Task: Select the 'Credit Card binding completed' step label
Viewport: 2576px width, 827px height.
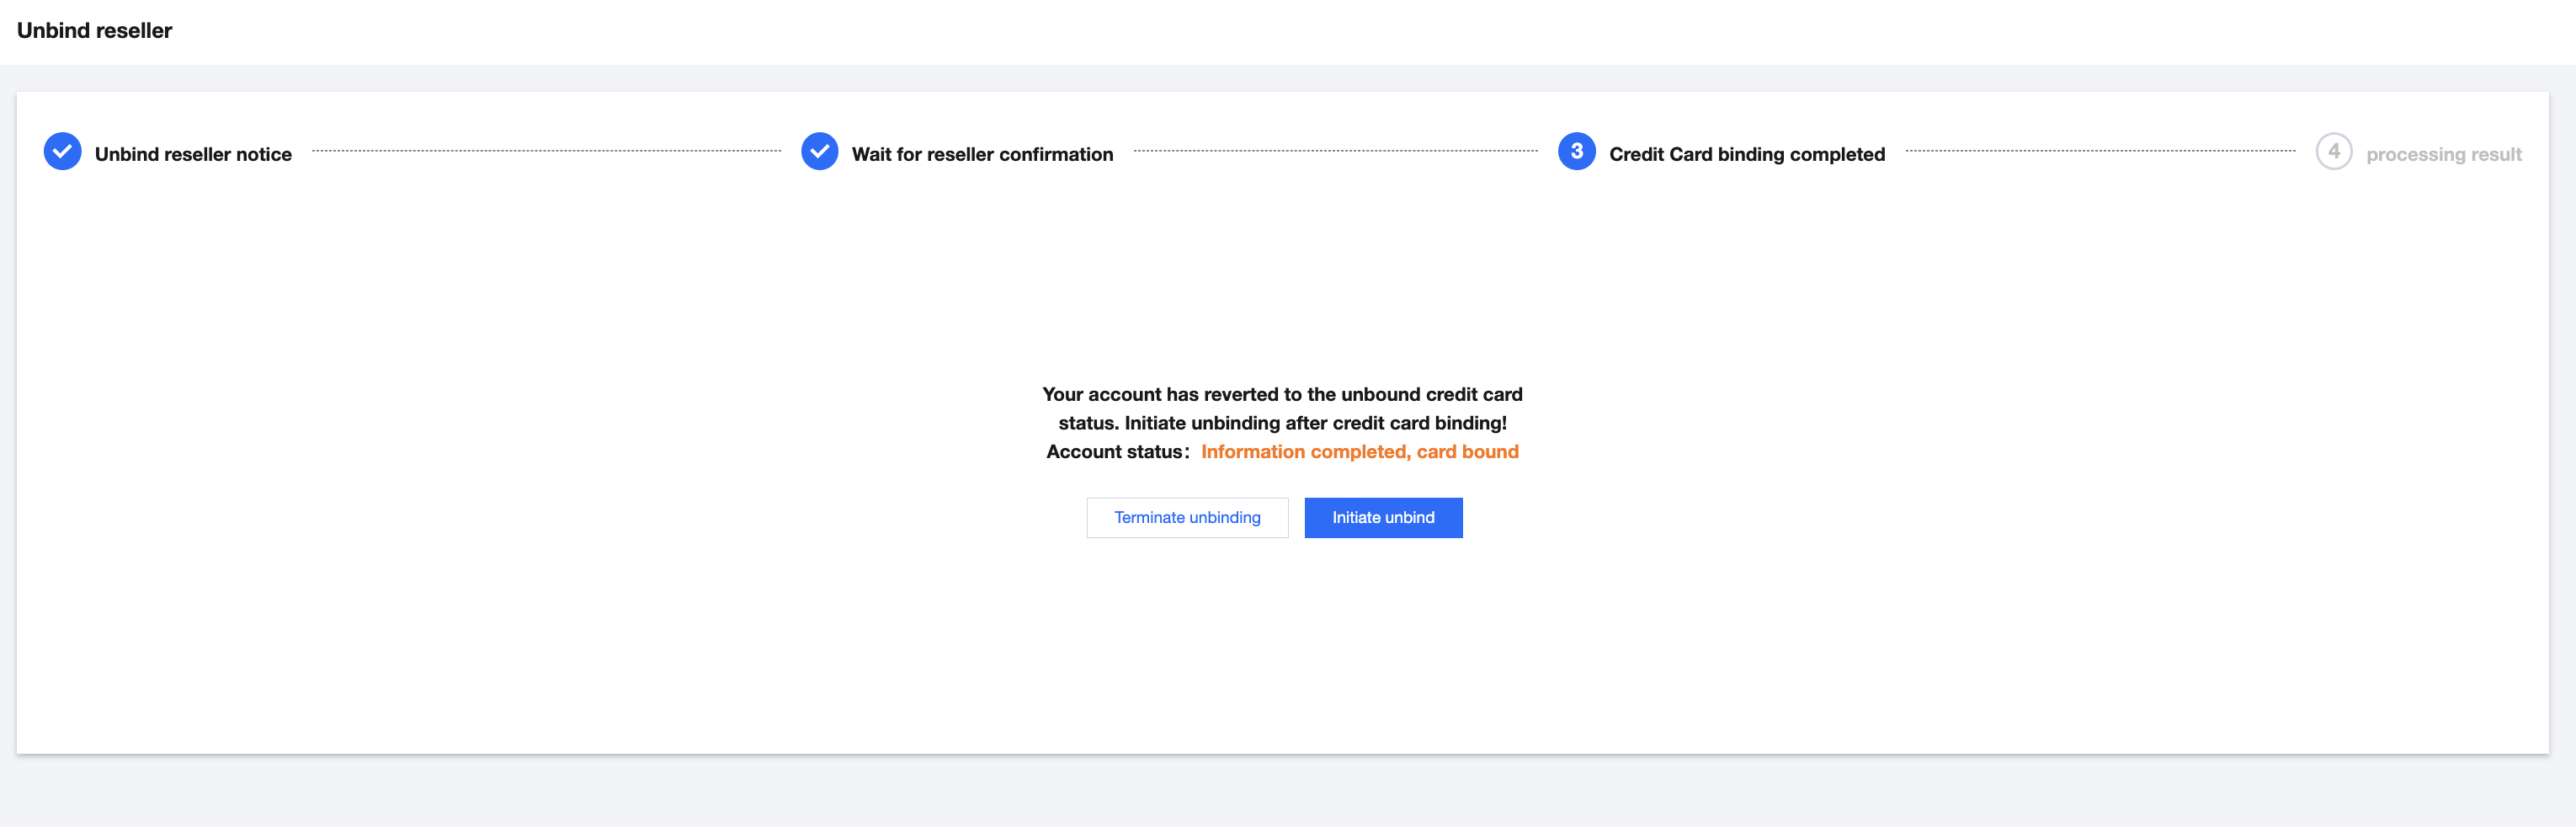Action: point(1746,154)
